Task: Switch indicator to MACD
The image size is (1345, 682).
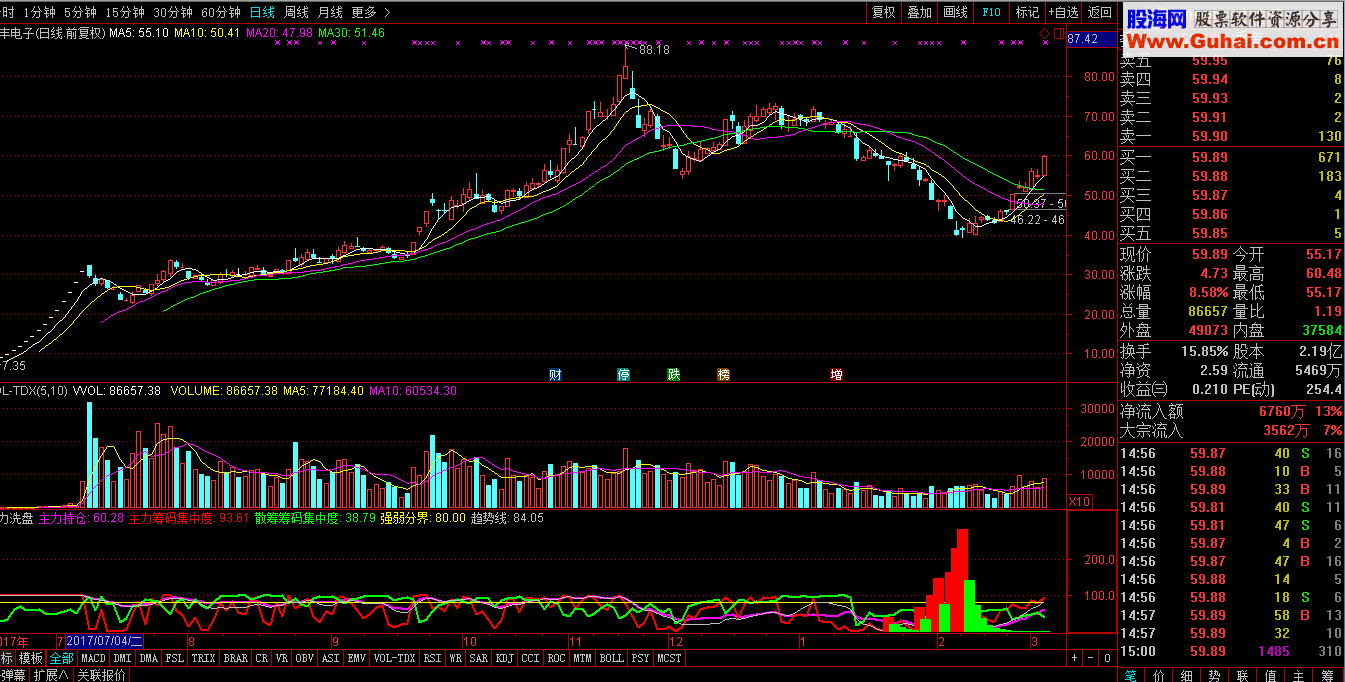Action: 93,658
